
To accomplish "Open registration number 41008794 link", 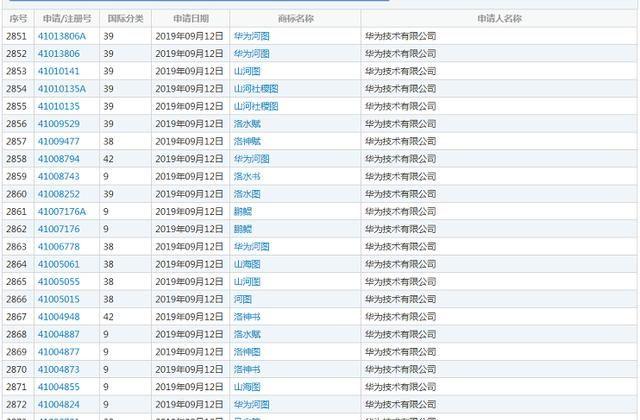I will pyautogui.click(x=59, y=159).
